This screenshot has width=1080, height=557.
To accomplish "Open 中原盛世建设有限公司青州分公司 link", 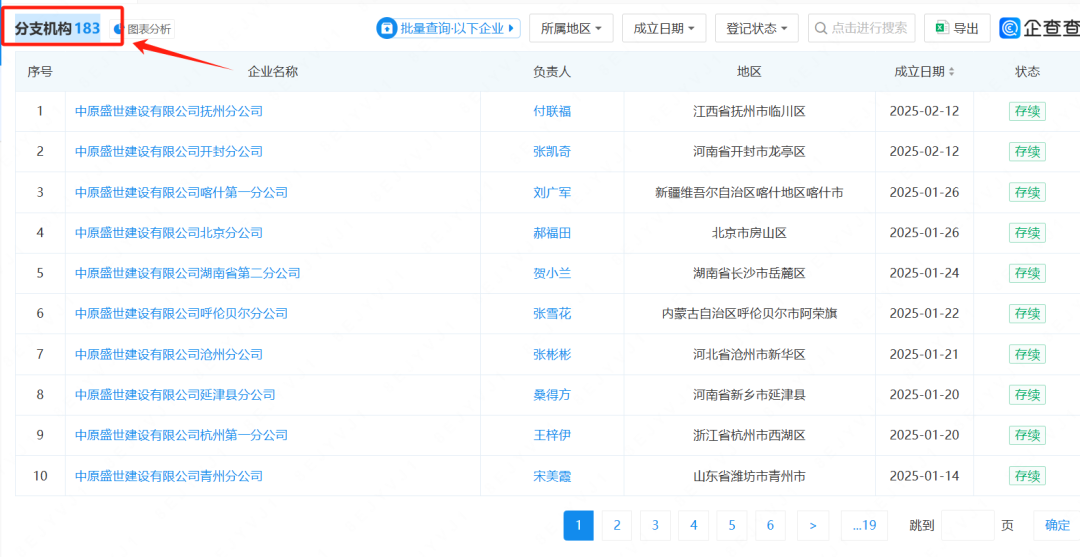I will [x=169, y=476].
